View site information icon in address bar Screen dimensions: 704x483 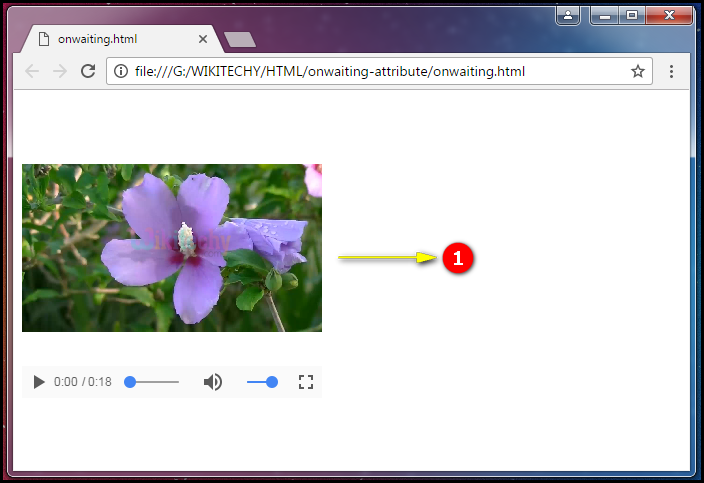pyautogui.click(x=121, y=71)
